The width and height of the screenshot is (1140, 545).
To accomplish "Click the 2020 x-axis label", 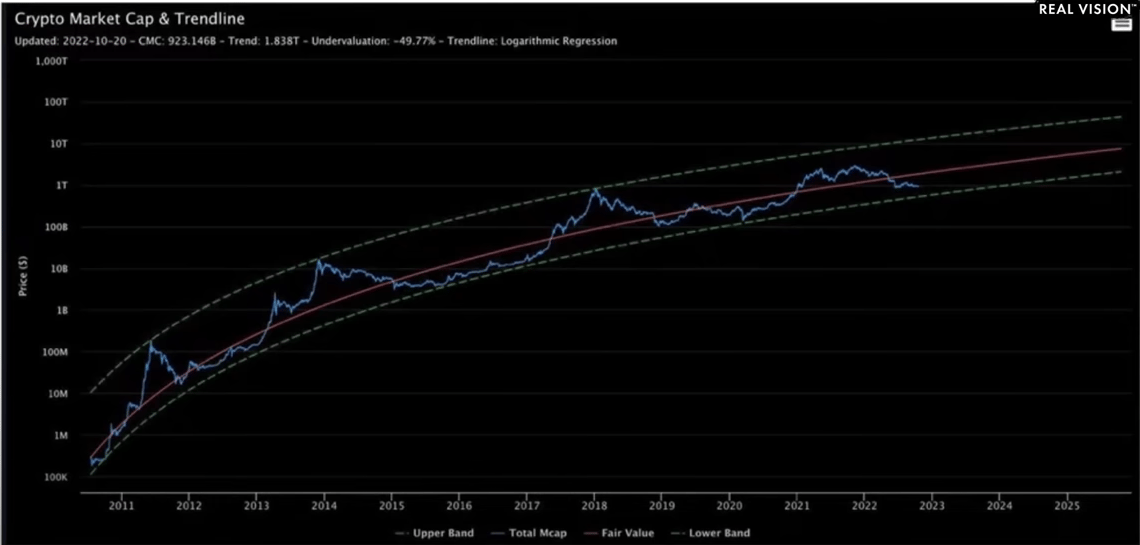I will [729, 504].
